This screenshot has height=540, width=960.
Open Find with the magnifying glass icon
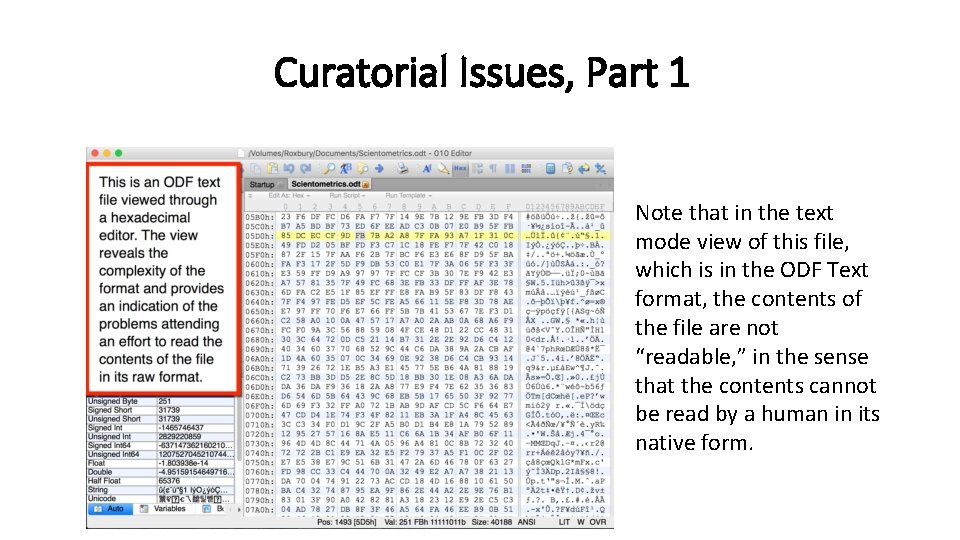point(329,168)
